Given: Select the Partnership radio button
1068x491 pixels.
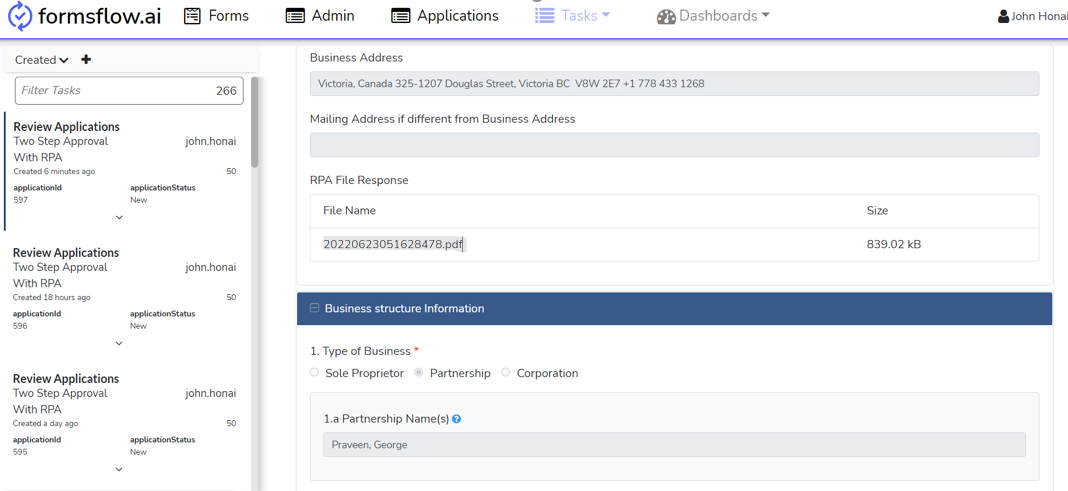Looking at the screenshot, I should (x=419, y=373).
